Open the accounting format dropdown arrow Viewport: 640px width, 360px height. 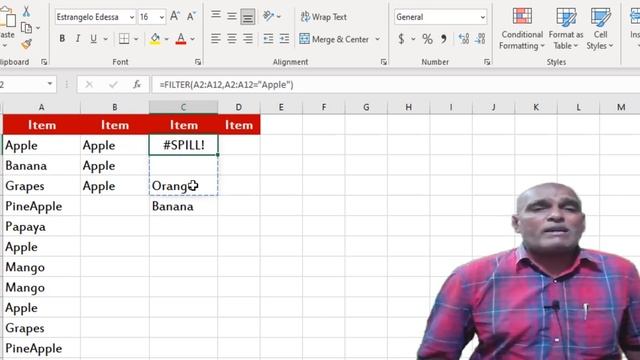413,39
